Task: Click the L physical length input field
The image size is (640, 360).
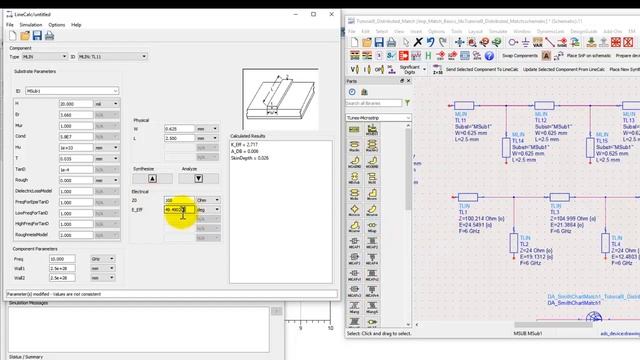Action: (x=179, y=138)
